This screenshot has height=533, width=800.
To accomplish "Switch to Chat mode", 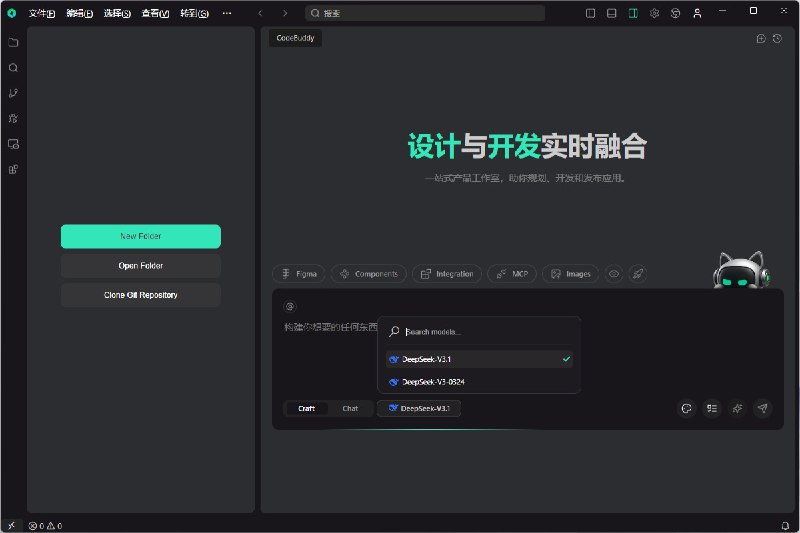I will click(350, 408).
